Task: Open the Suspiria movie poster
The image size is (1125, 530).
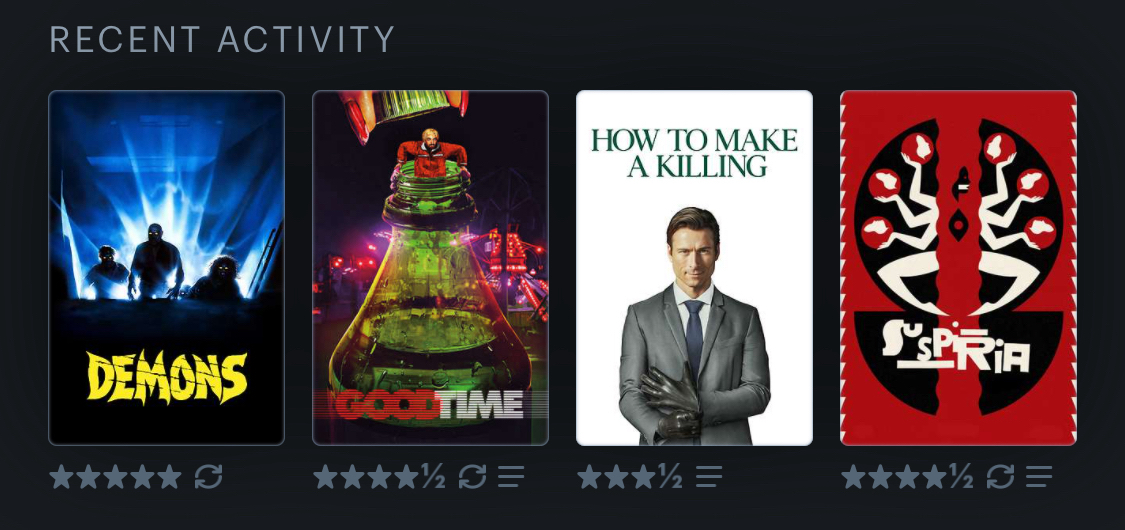Action: [959, 268]
